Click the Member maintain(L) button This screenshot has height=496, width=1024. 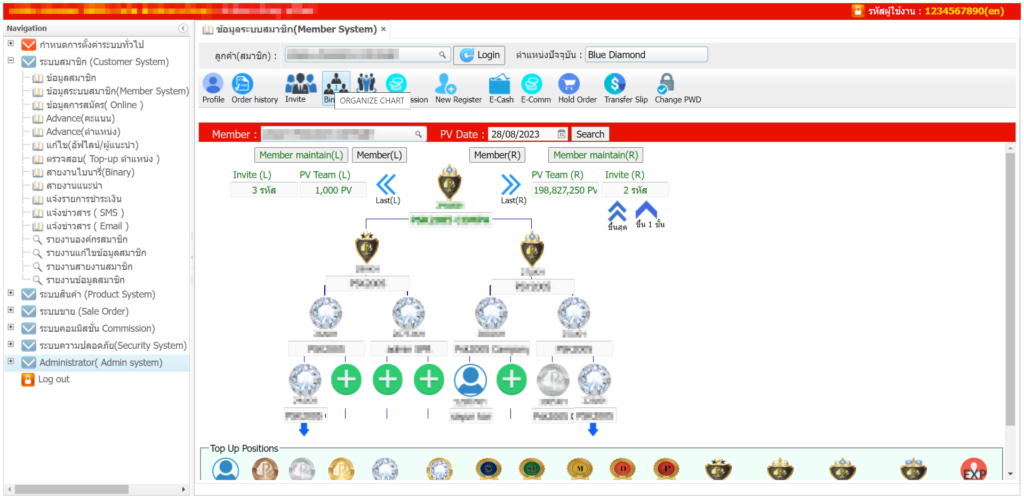[x=300, y=155]
